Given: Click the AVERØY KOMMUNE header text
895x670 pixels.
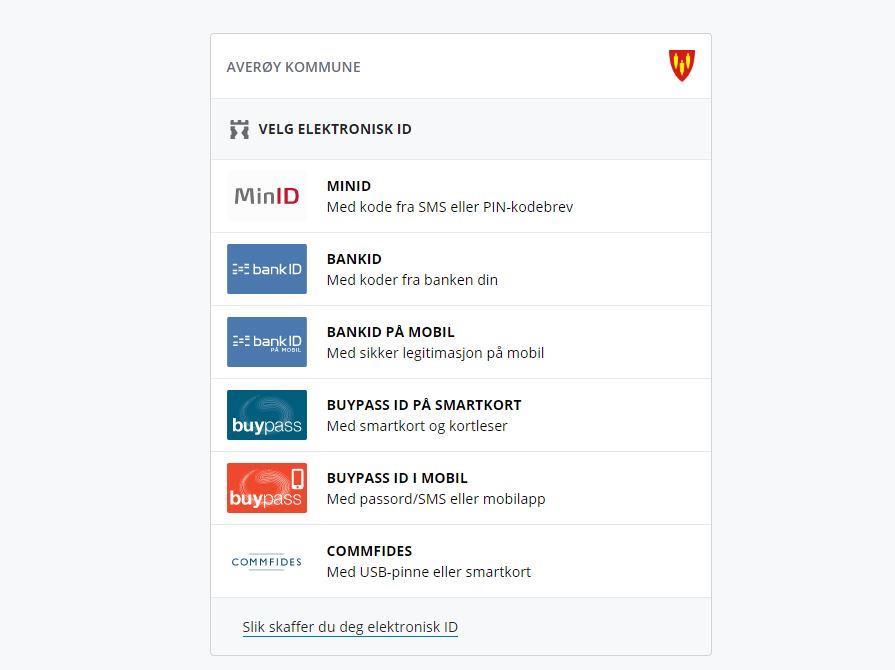Looking at the screenshot, I should 294,67.
